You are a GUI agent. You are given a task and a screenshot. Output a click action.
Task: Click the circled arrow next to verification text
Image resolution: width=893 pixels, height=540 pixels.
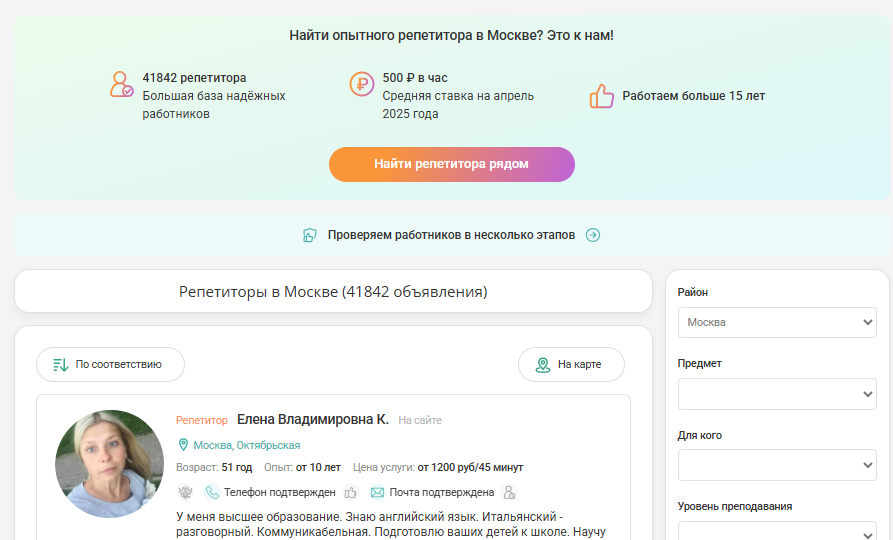(593, 235)
